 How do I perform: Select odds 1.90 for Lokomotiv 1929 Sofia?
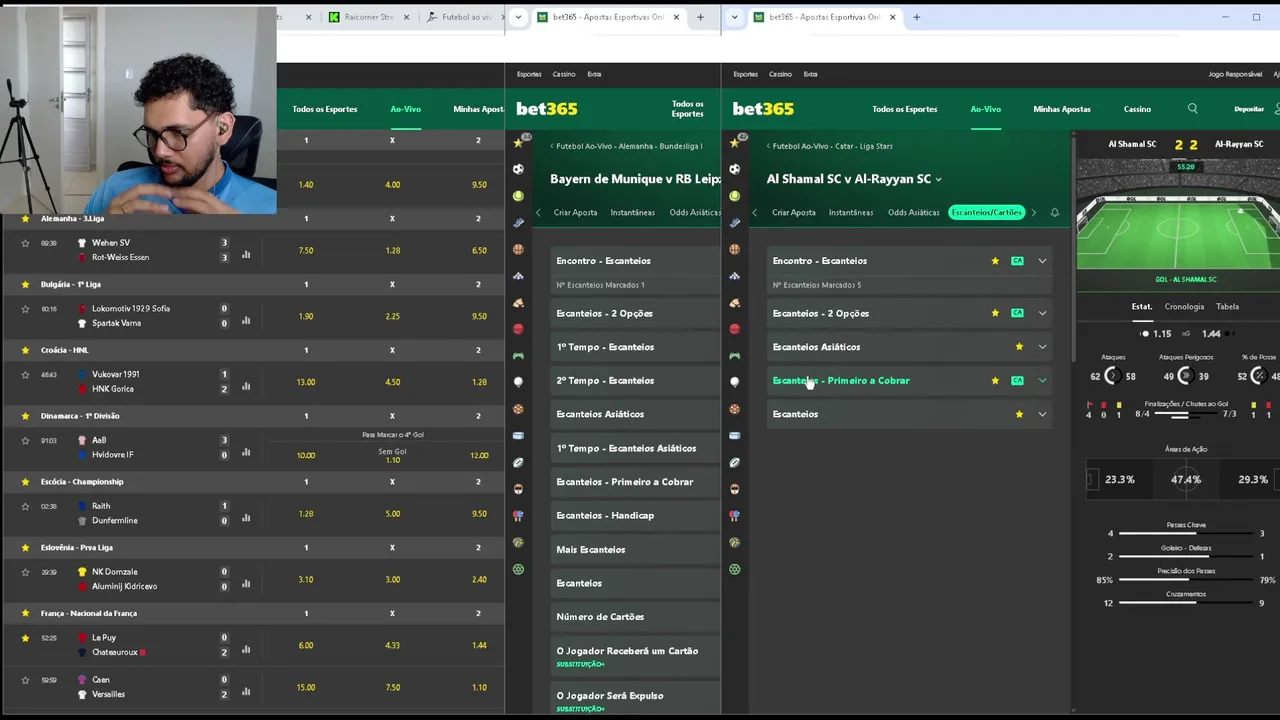tap(306, 316)
